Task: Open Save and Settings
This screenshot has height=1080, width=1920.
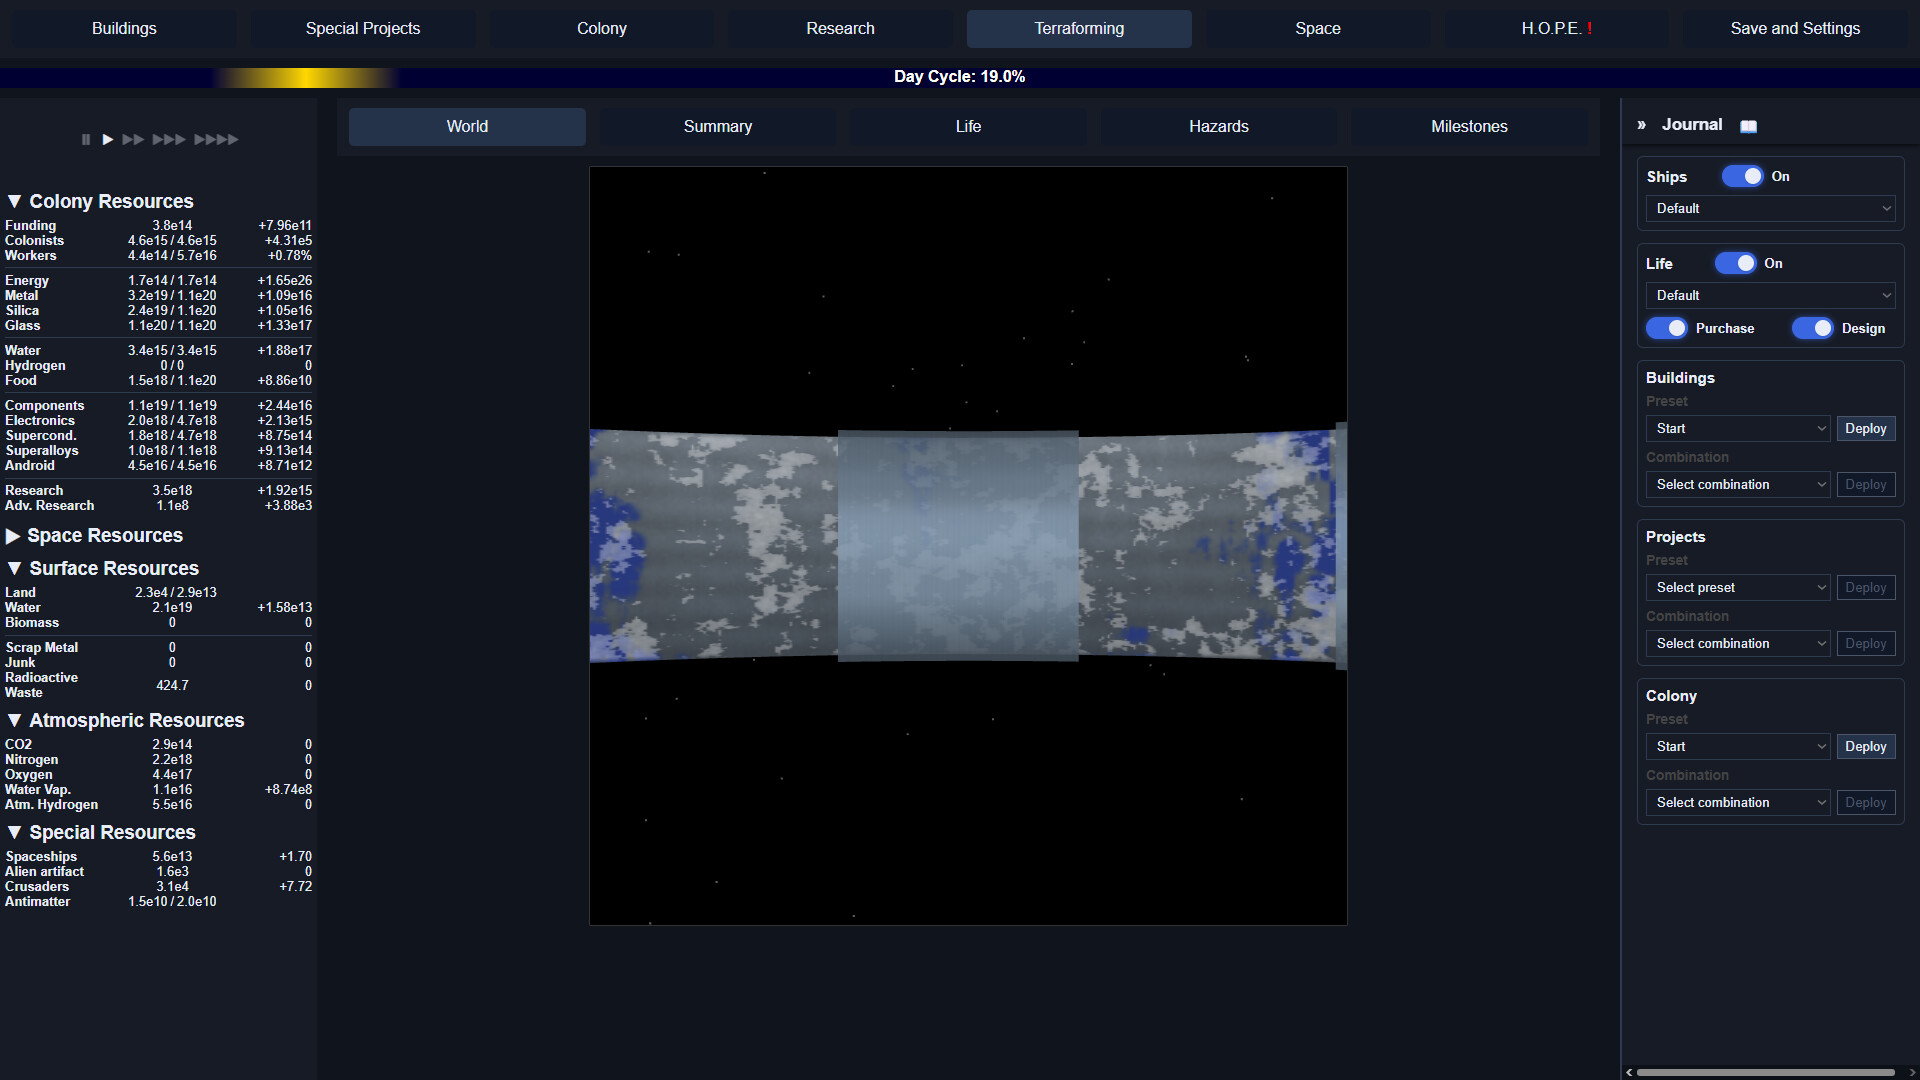Action: click(1795, 29)
